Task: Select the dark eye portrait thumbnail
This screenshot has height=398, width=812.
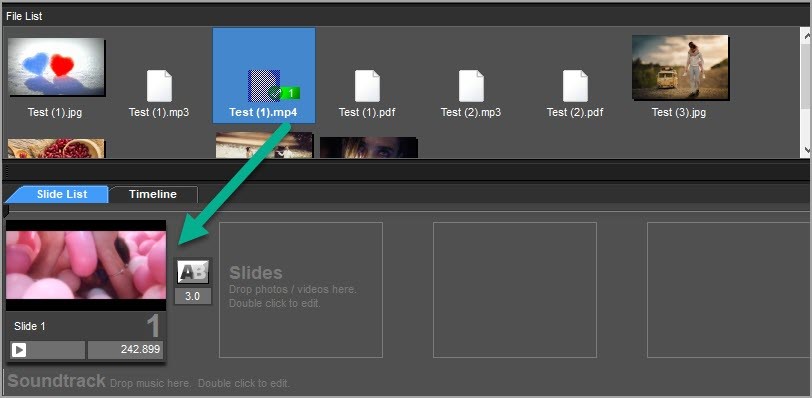Action: (369, 148)
